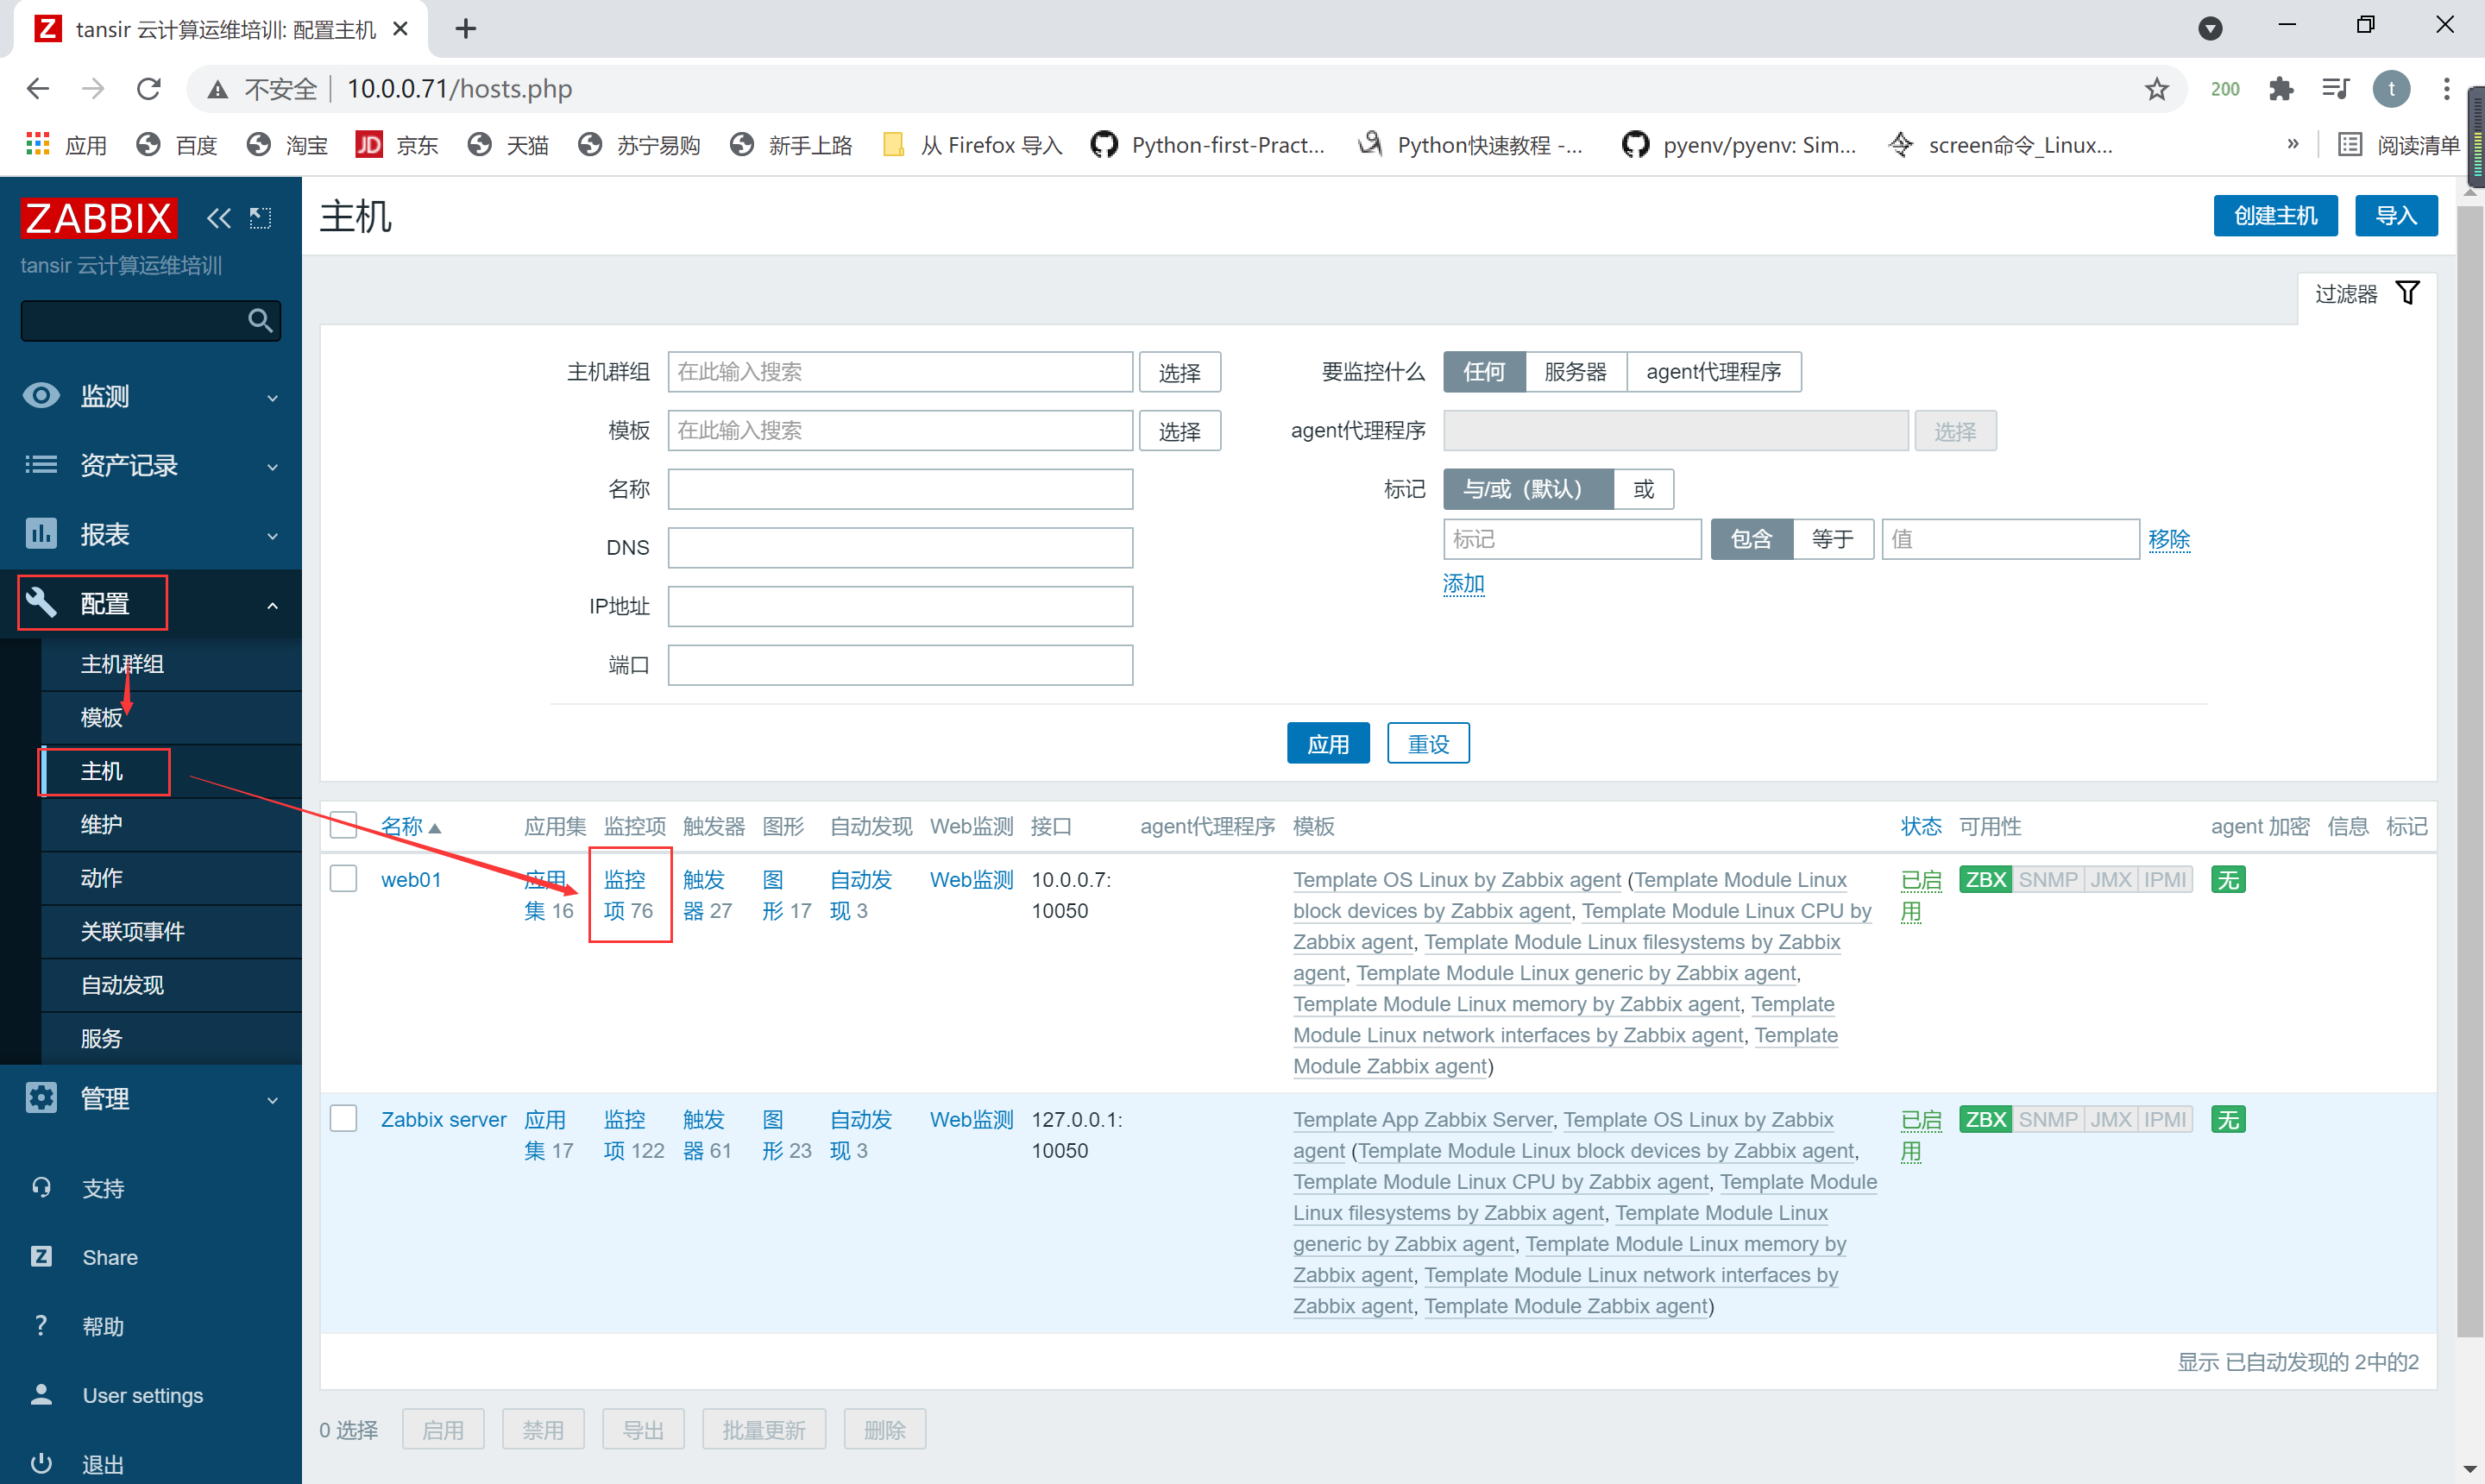Click the 创建主机 button
Image resolution: width=2485 pixels, height=1484 pixels.
(2275, 215)
